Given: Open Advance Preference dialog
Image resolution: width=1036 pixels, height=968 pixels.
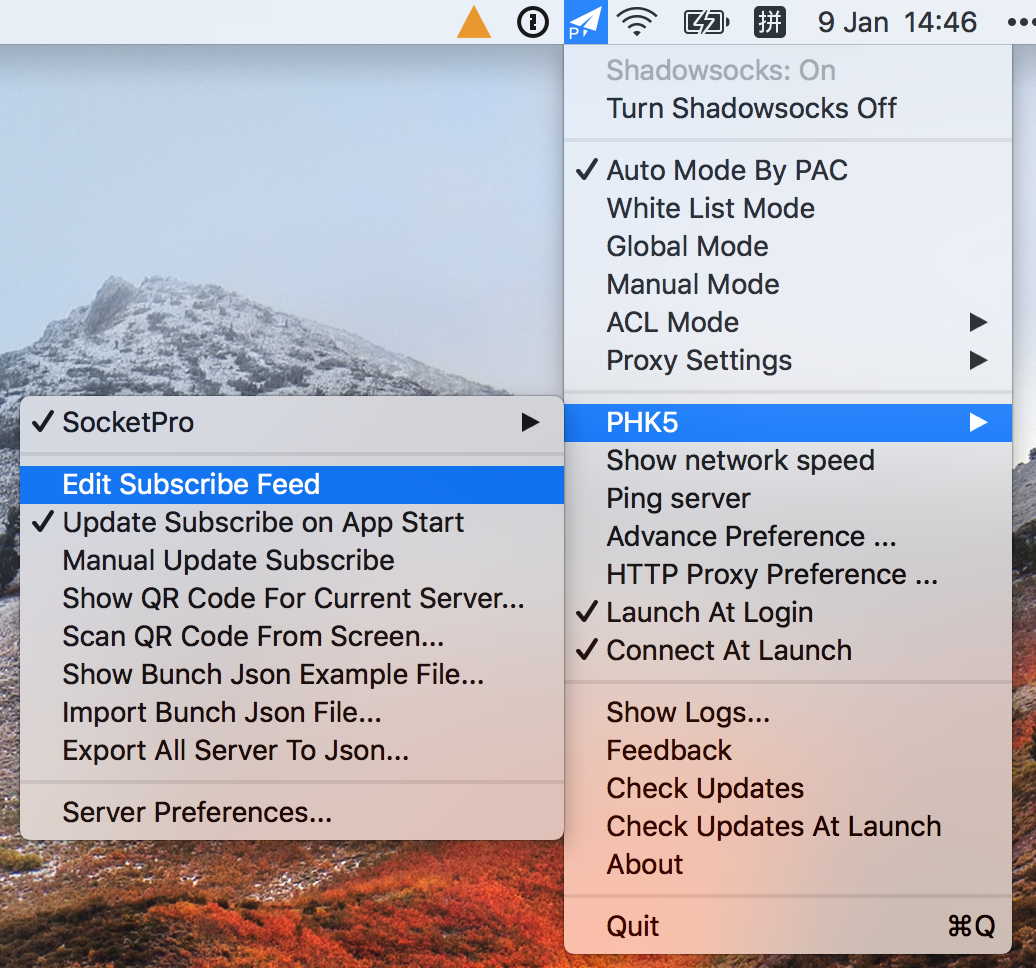Looking at the screenshot, I should pyautogui.click(x=788, y=537).
